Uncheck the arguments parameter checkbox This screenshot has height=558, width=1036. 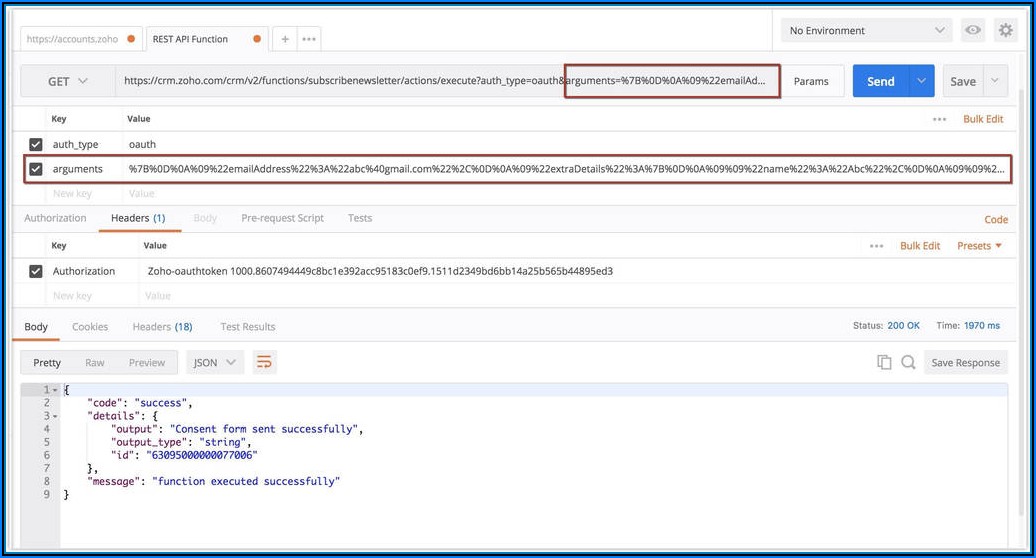click(36, 169)
